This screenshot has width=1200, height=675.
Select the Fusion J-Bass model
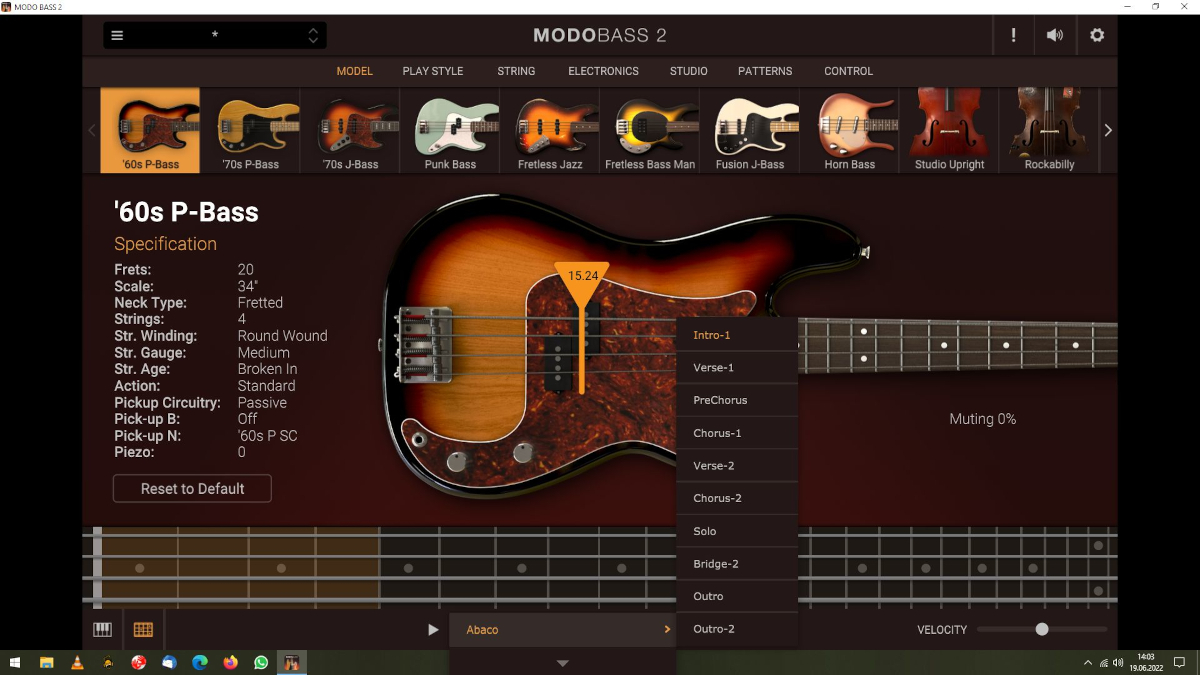click(x=750, y=130)
